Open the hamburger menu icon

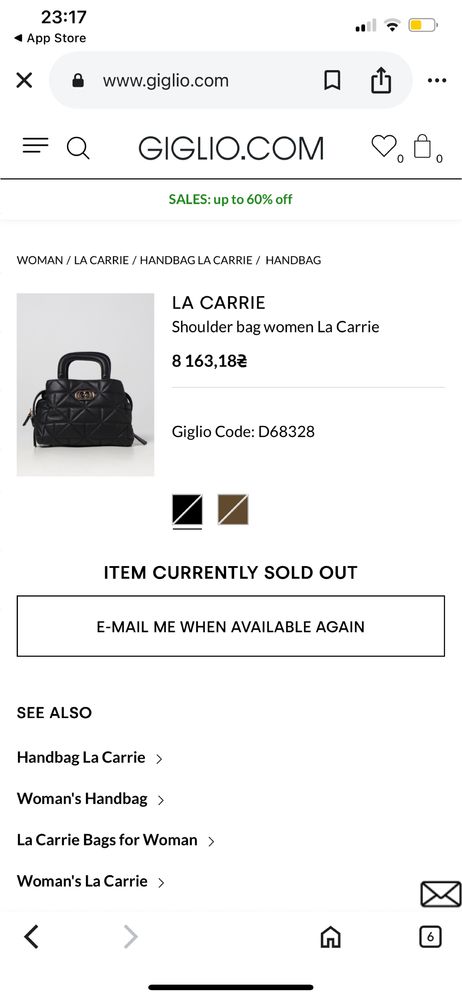coord(35,146)
